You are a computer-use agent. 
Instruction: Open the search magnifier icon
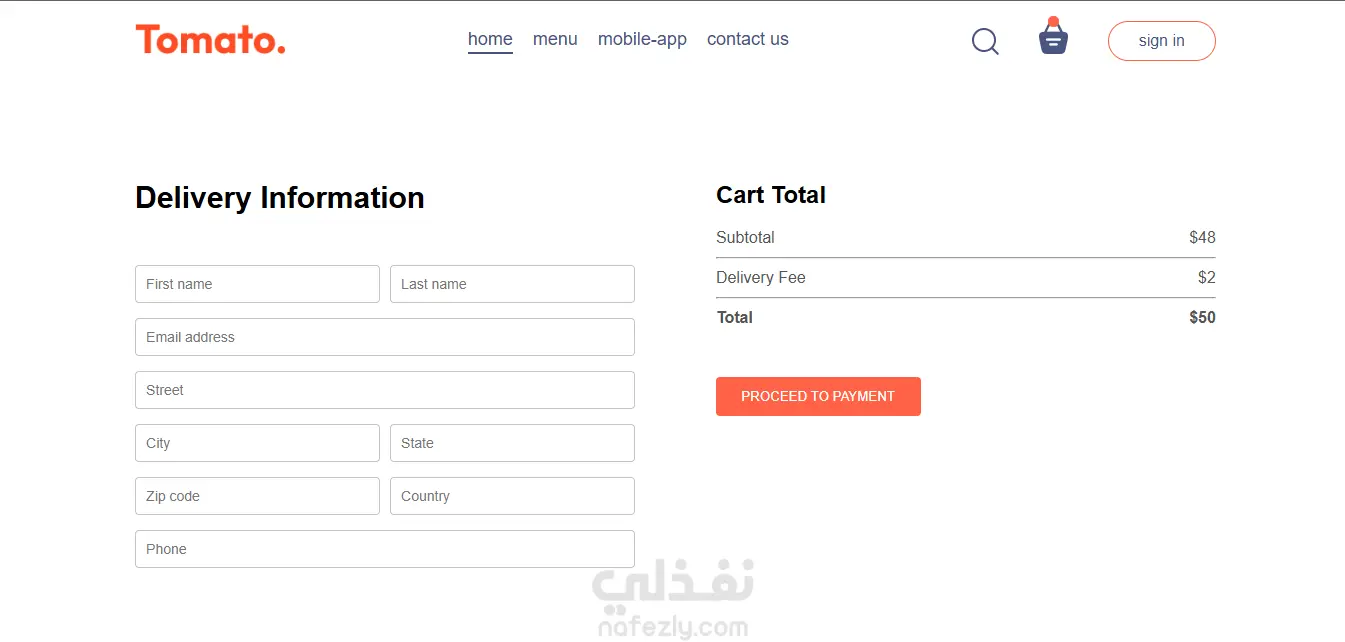[x=985, y=41]
